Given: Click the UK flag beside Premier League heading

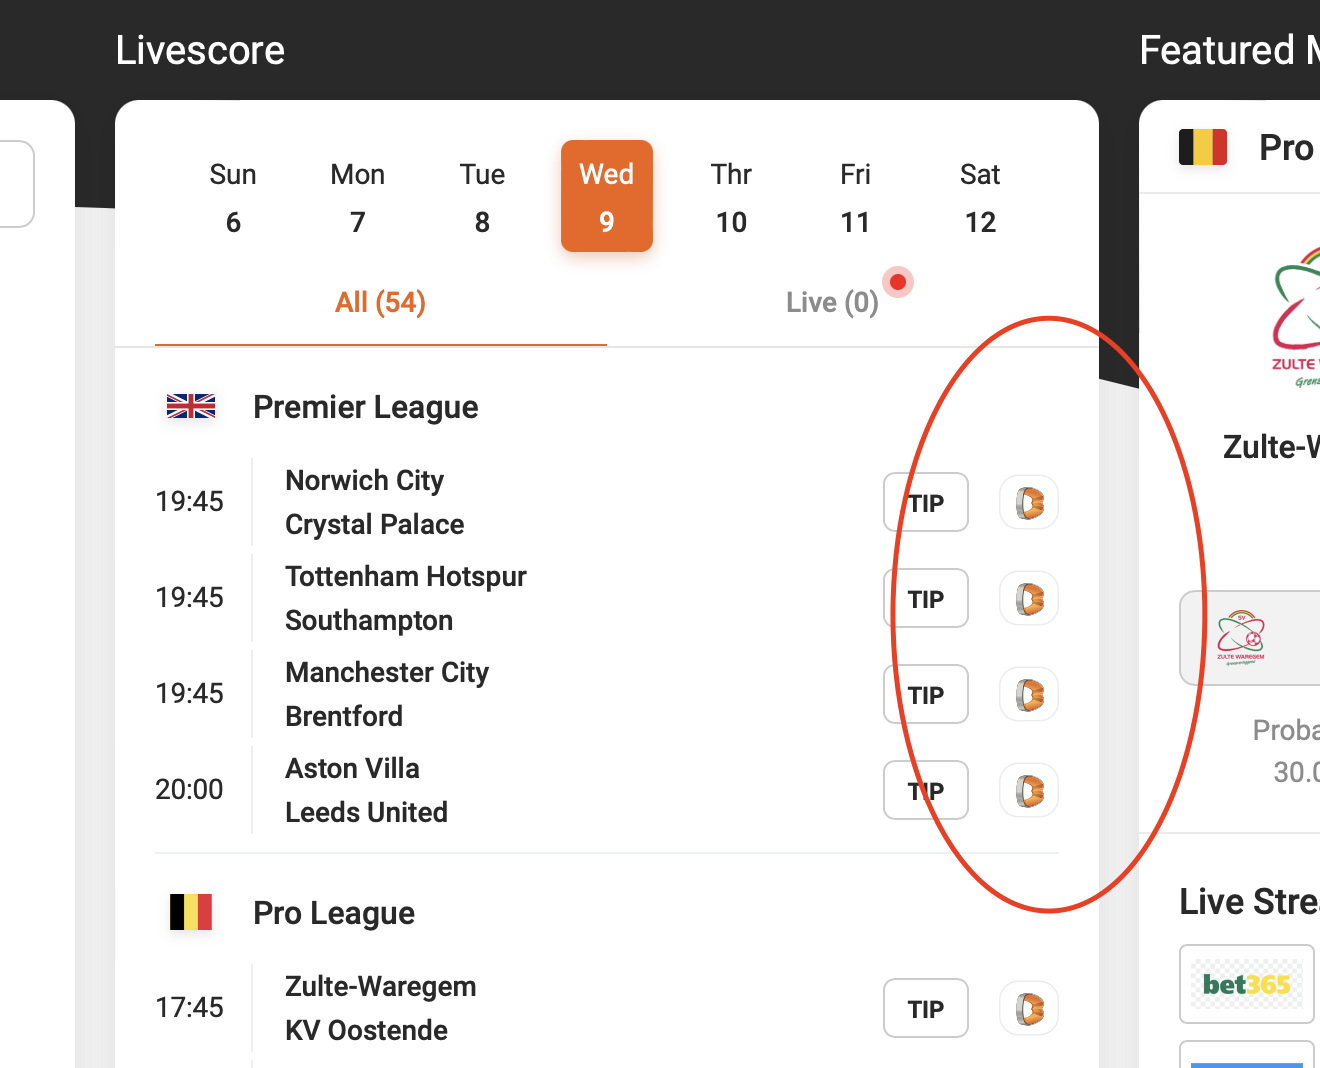Looking at the screenshot, I should click(x=190, y=406).
